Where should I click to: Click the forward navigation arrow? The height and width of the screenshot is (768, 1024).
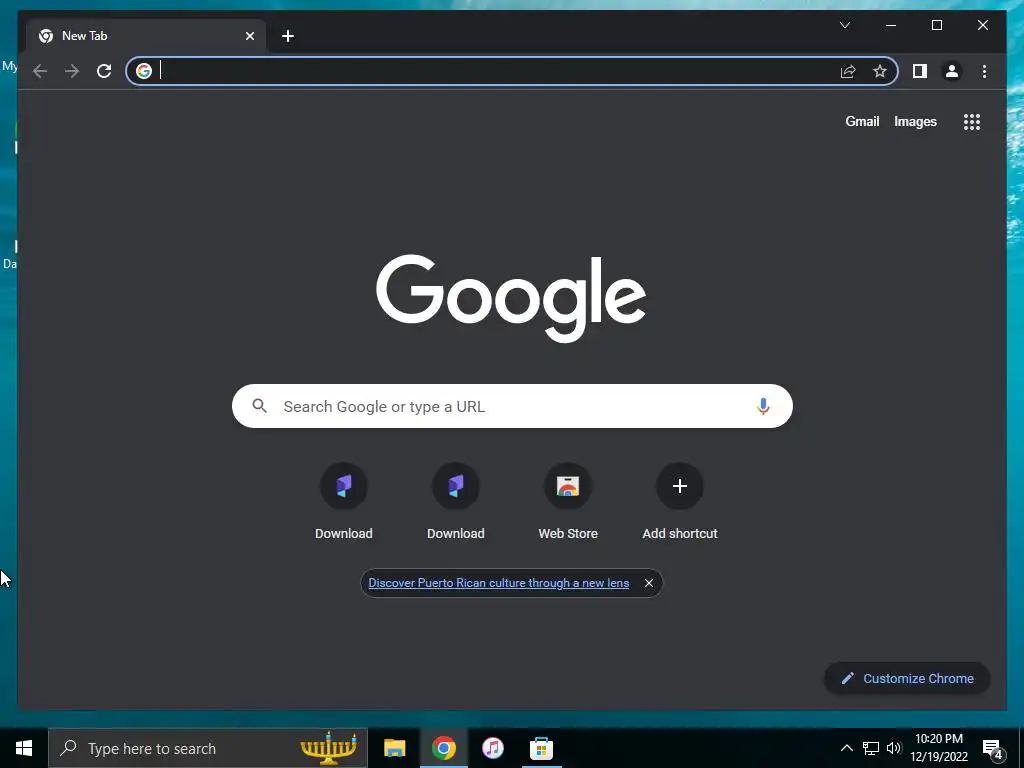[72, 71]
